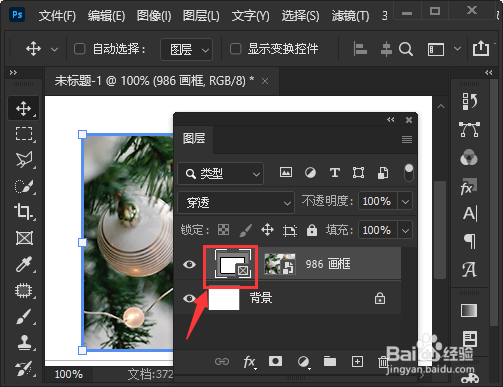Create new fill or adjustment layer

(x=303, y=362)
